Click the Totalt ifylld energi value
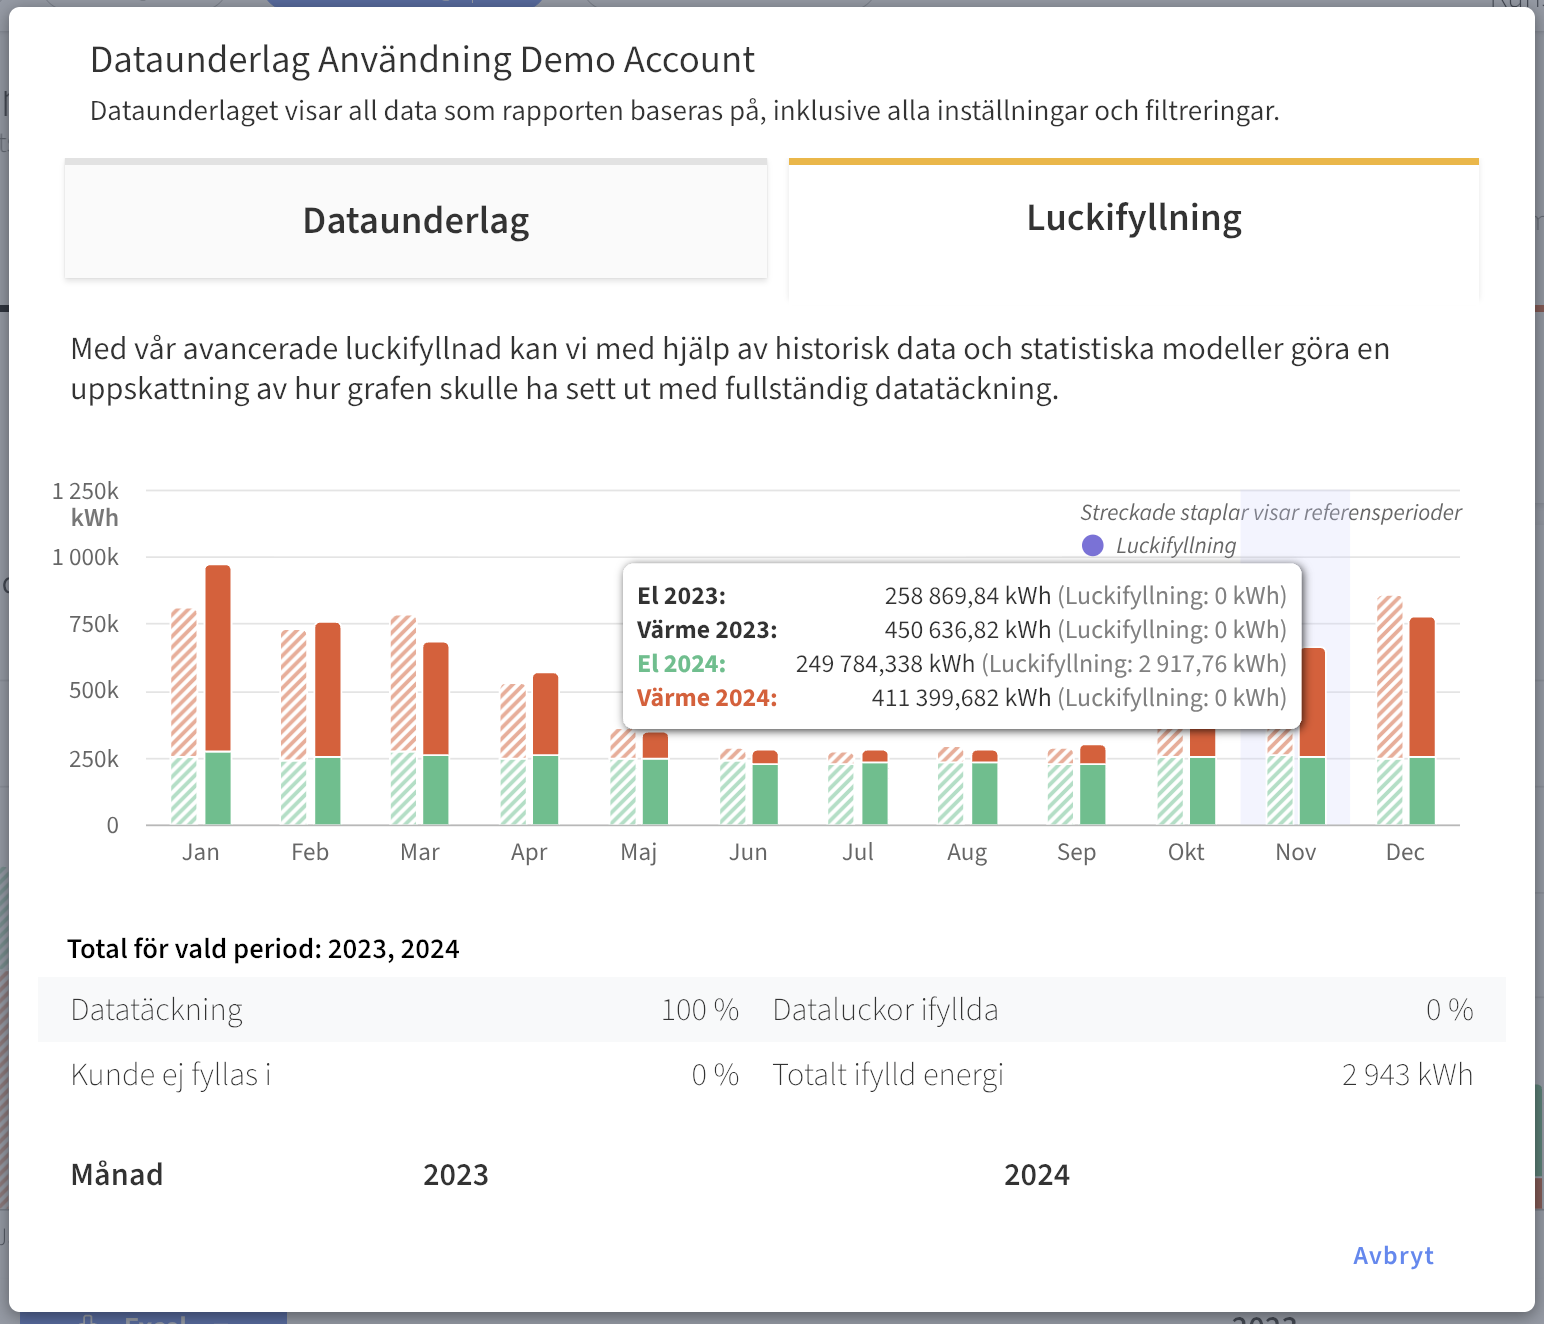The width and height of the screenshot is (1544, 1324). coord(1406,1075)
